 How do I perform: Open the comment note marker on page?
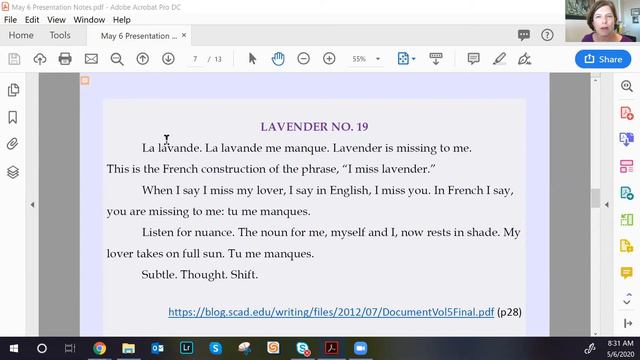pos(85,80)
